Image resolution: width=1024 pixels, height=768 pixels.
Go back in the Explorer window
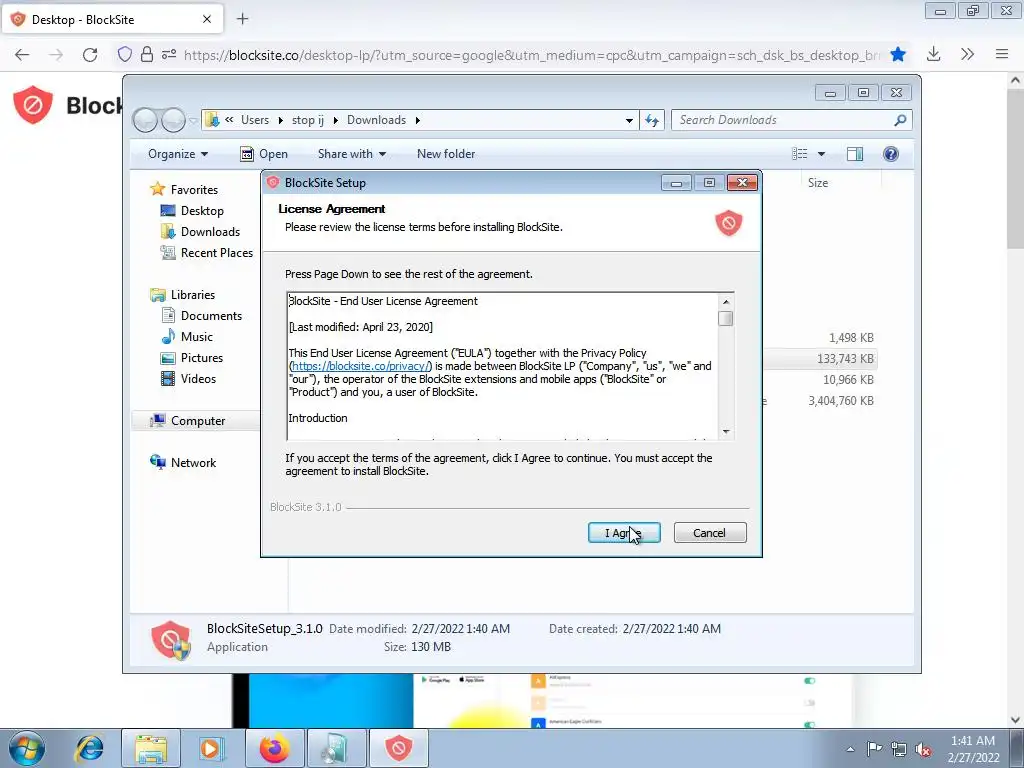click(145, 120)
